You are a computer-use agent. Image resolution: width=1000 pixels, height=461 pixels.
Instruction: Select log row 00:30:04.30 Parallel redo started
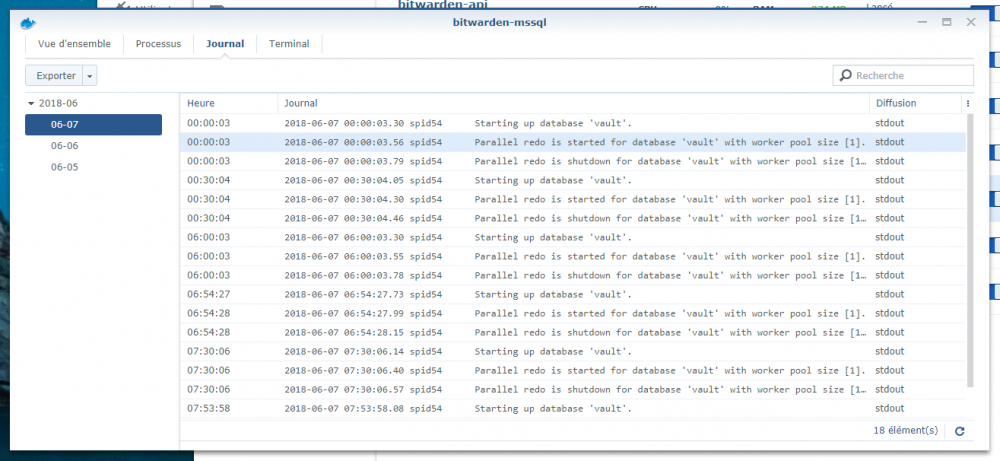573,200
